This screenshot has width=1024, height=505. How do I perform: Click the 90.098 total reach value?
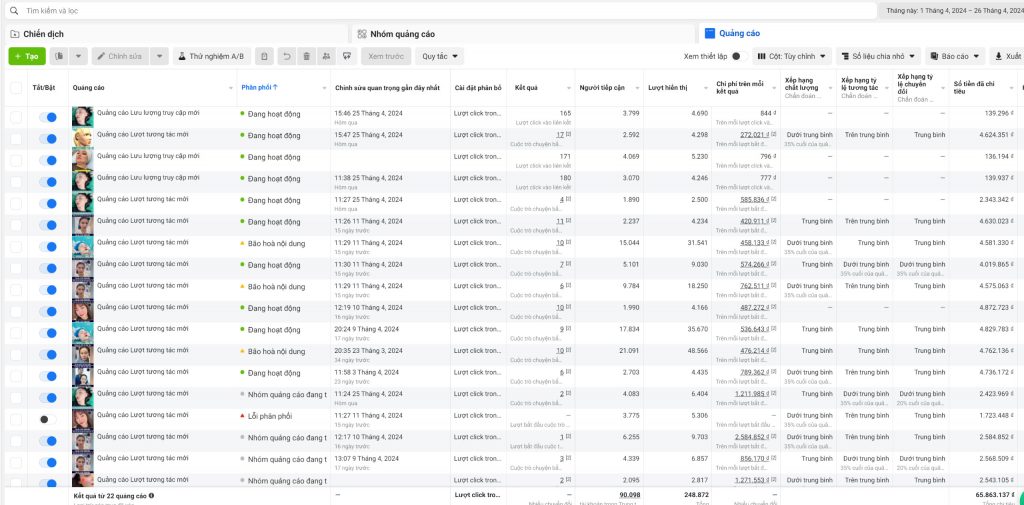630,495
